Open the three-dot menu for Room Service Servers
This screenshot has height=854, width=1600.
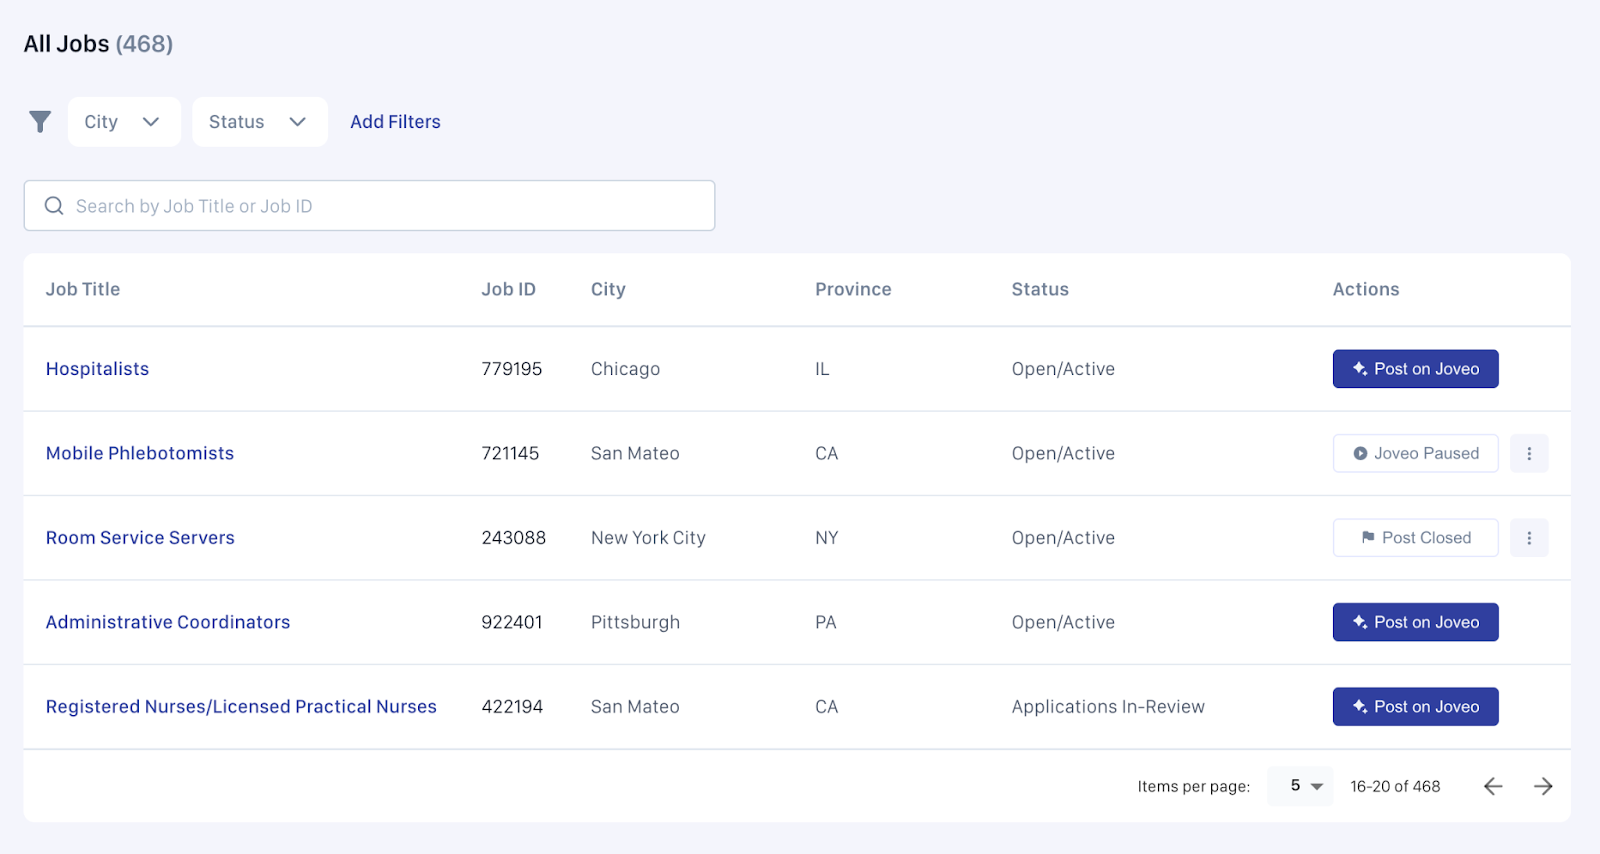coord(1528,538)
